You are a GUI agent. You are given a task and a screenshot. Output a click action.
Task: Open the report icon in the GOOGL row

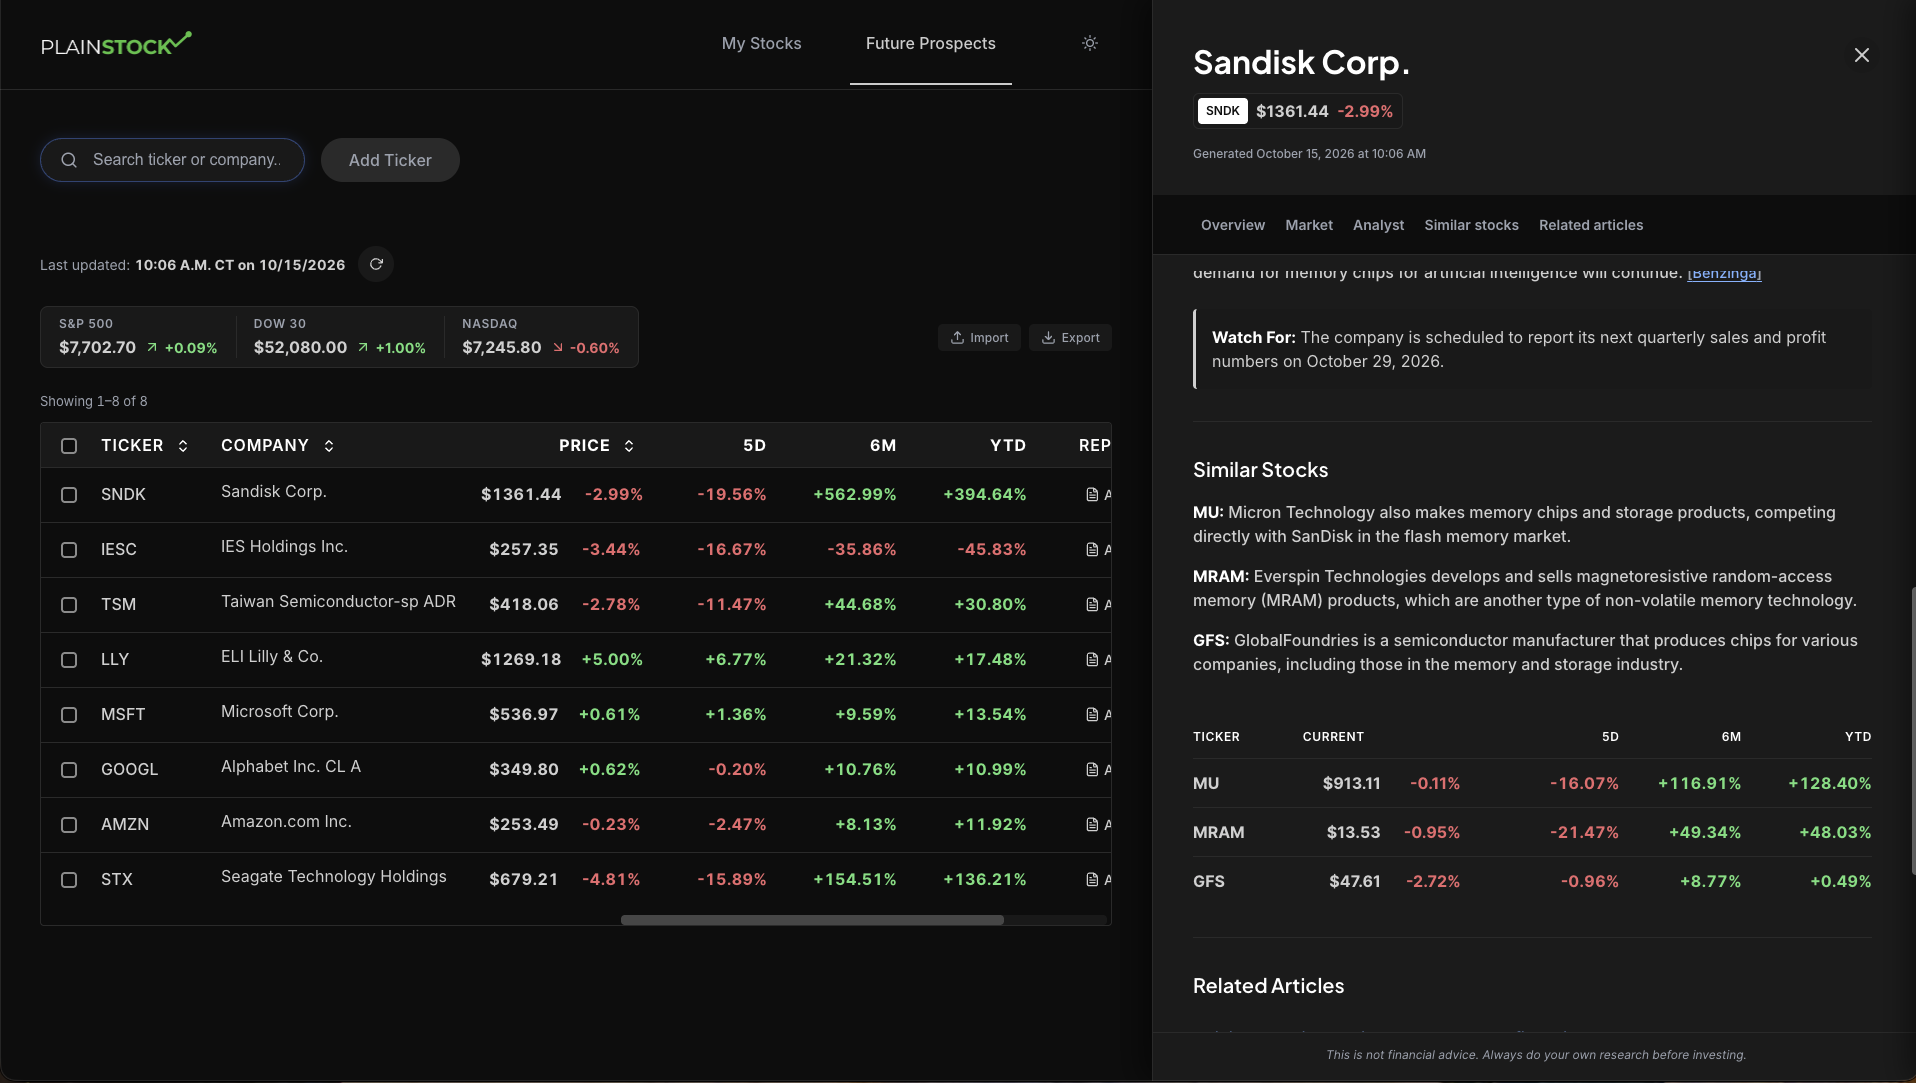1092,770
